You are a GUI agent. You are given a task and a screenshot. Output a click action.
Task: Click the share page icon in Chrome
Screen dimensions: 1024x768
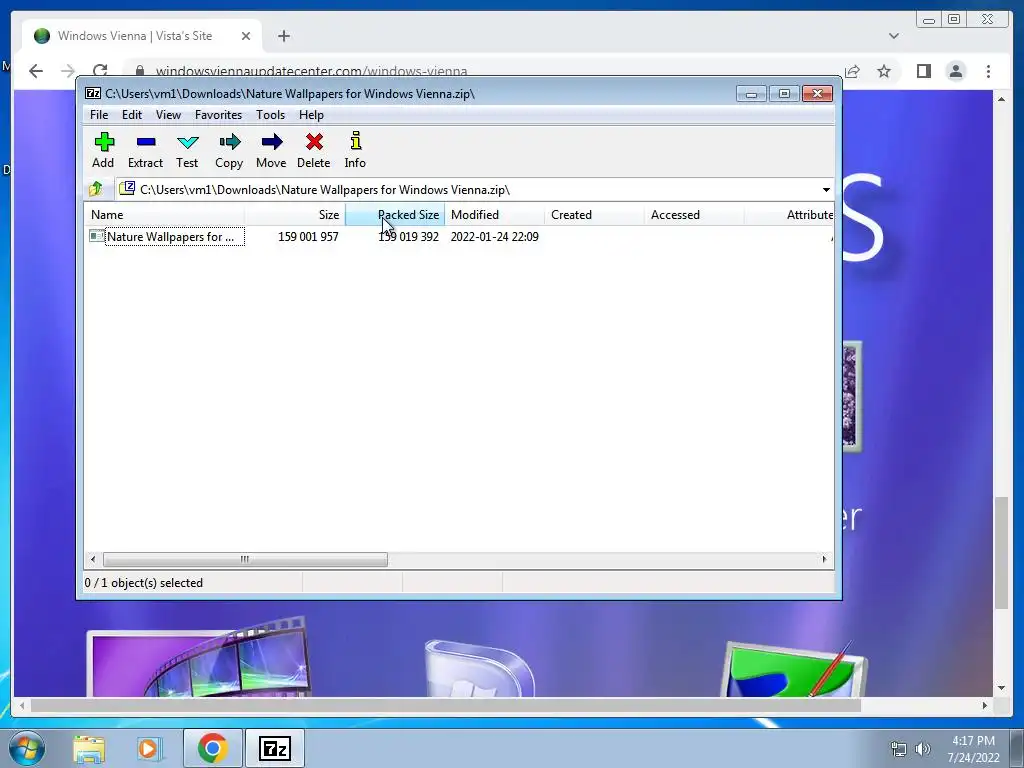[852, 71]
